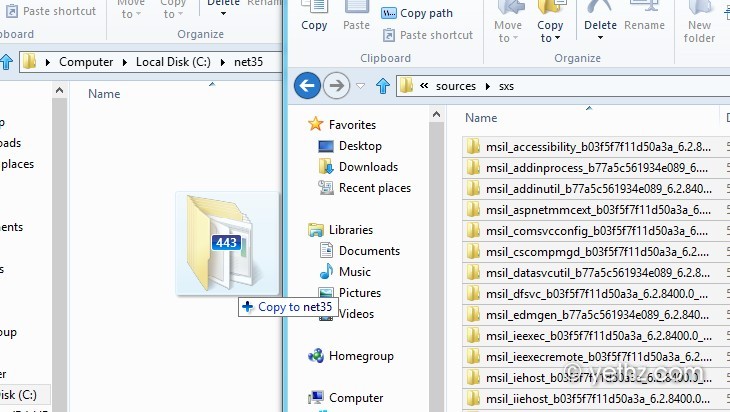Click Copy path in the Clipboard group
This screenshot has width=730, height=412.
coord(417,13)
